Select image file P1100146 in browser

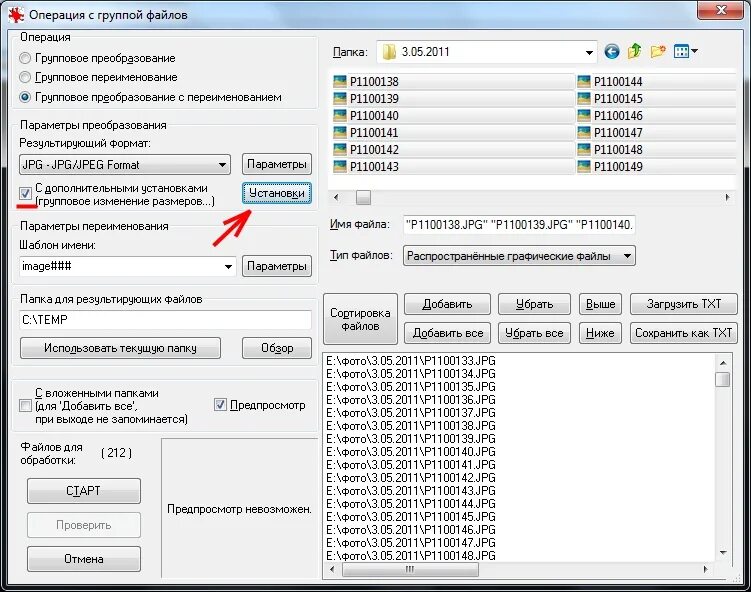tap(610, 115)
